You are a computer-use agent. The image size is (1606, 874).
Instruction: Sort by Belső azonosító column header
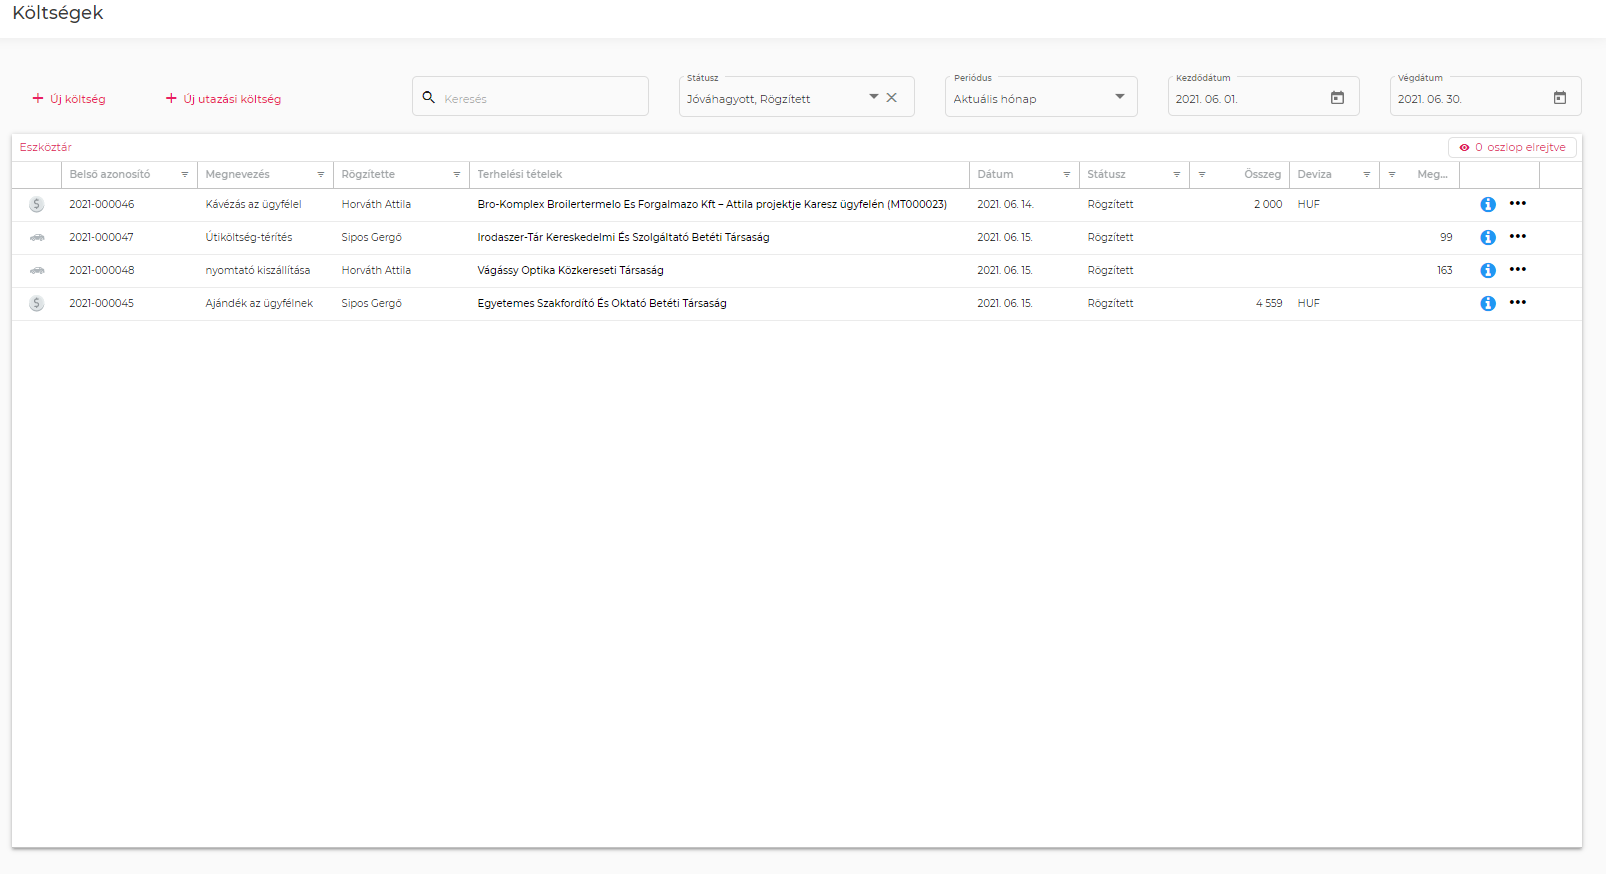point(110,174)
